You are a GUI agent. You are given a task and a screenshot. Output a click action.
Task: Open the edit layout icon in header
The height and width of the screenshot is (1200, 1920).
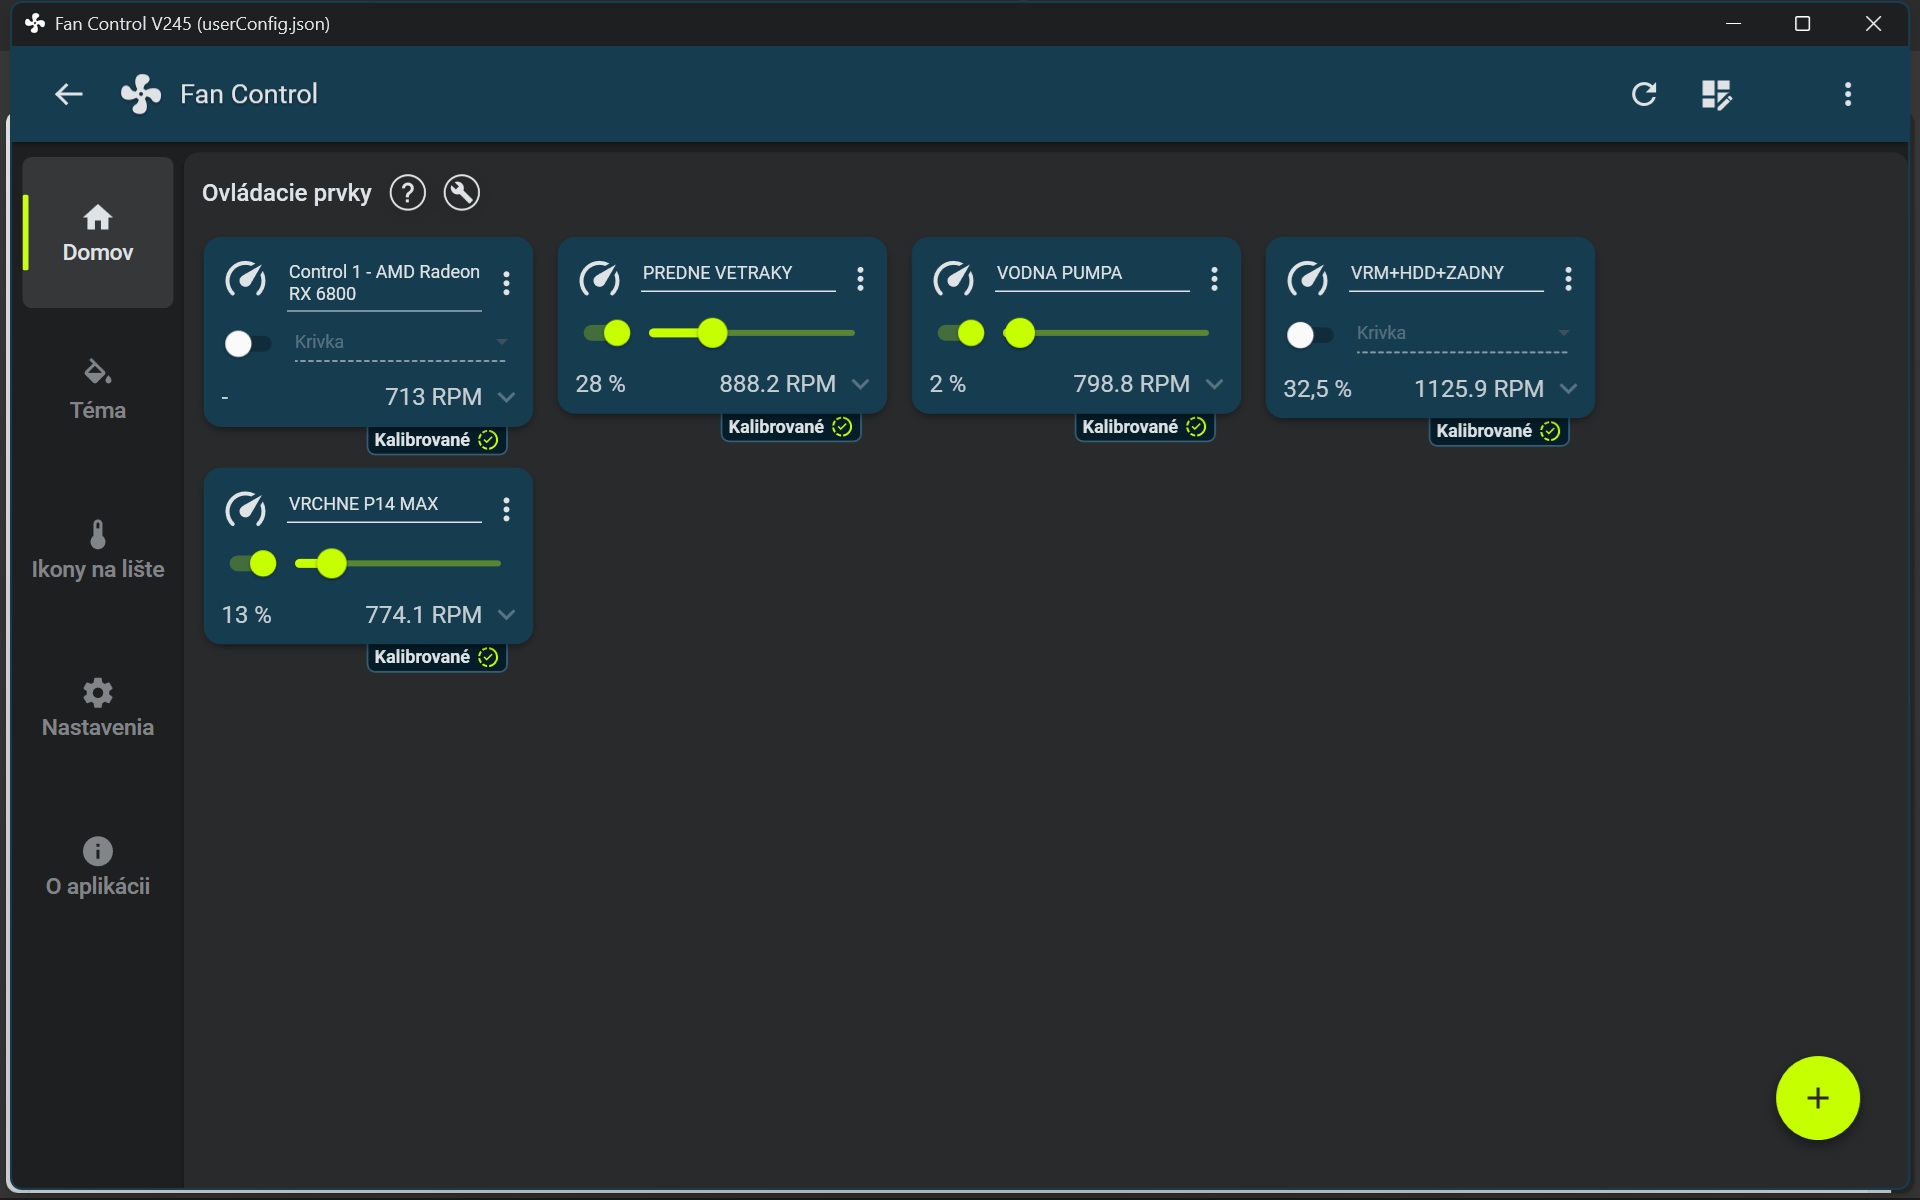tap(1716, 94)
